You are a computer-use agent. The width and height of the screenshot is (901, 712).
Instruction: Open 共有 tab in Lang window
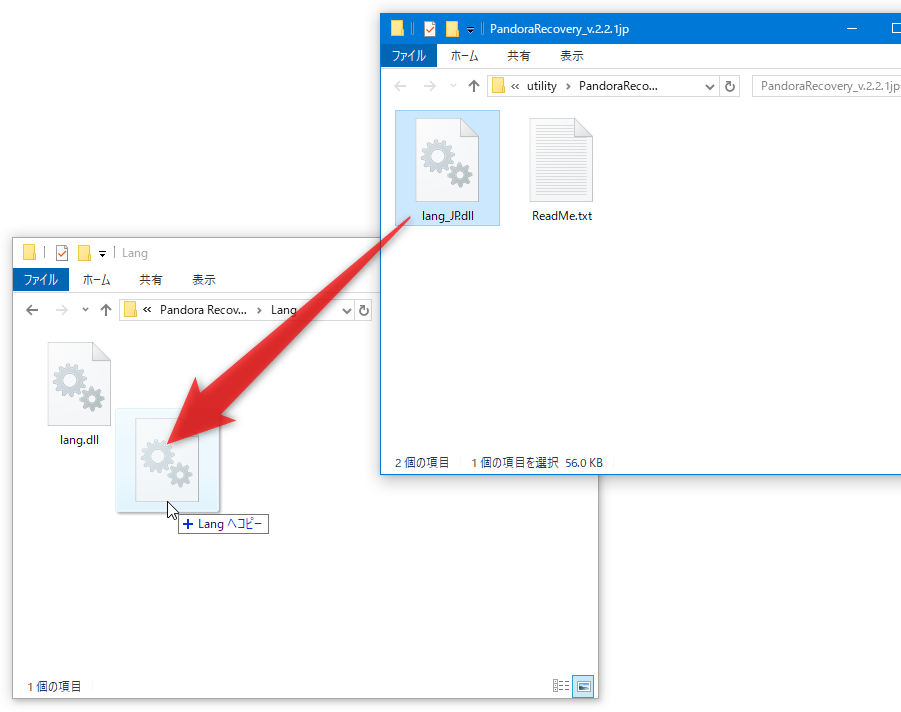tap(151, 280)
